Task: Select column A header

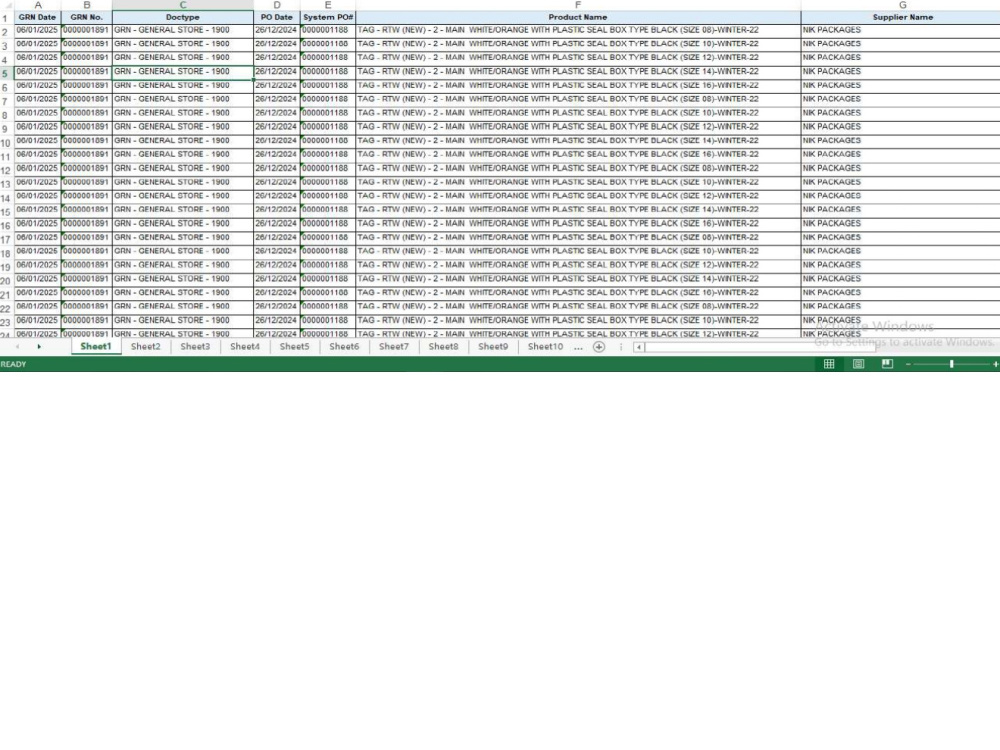Action: pos(38,5)
